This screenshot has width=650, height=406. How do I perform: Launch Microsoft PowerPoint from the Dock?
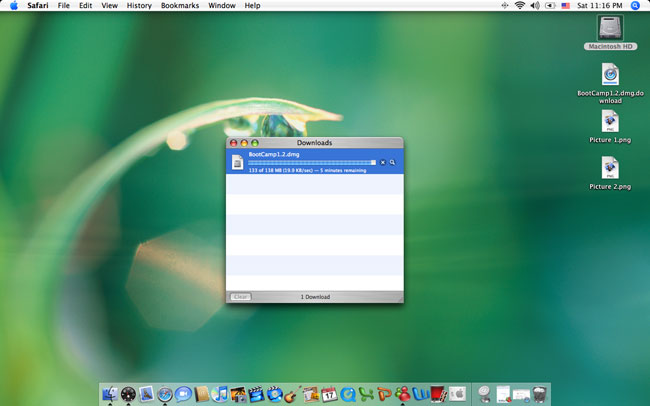click(384, 394)
